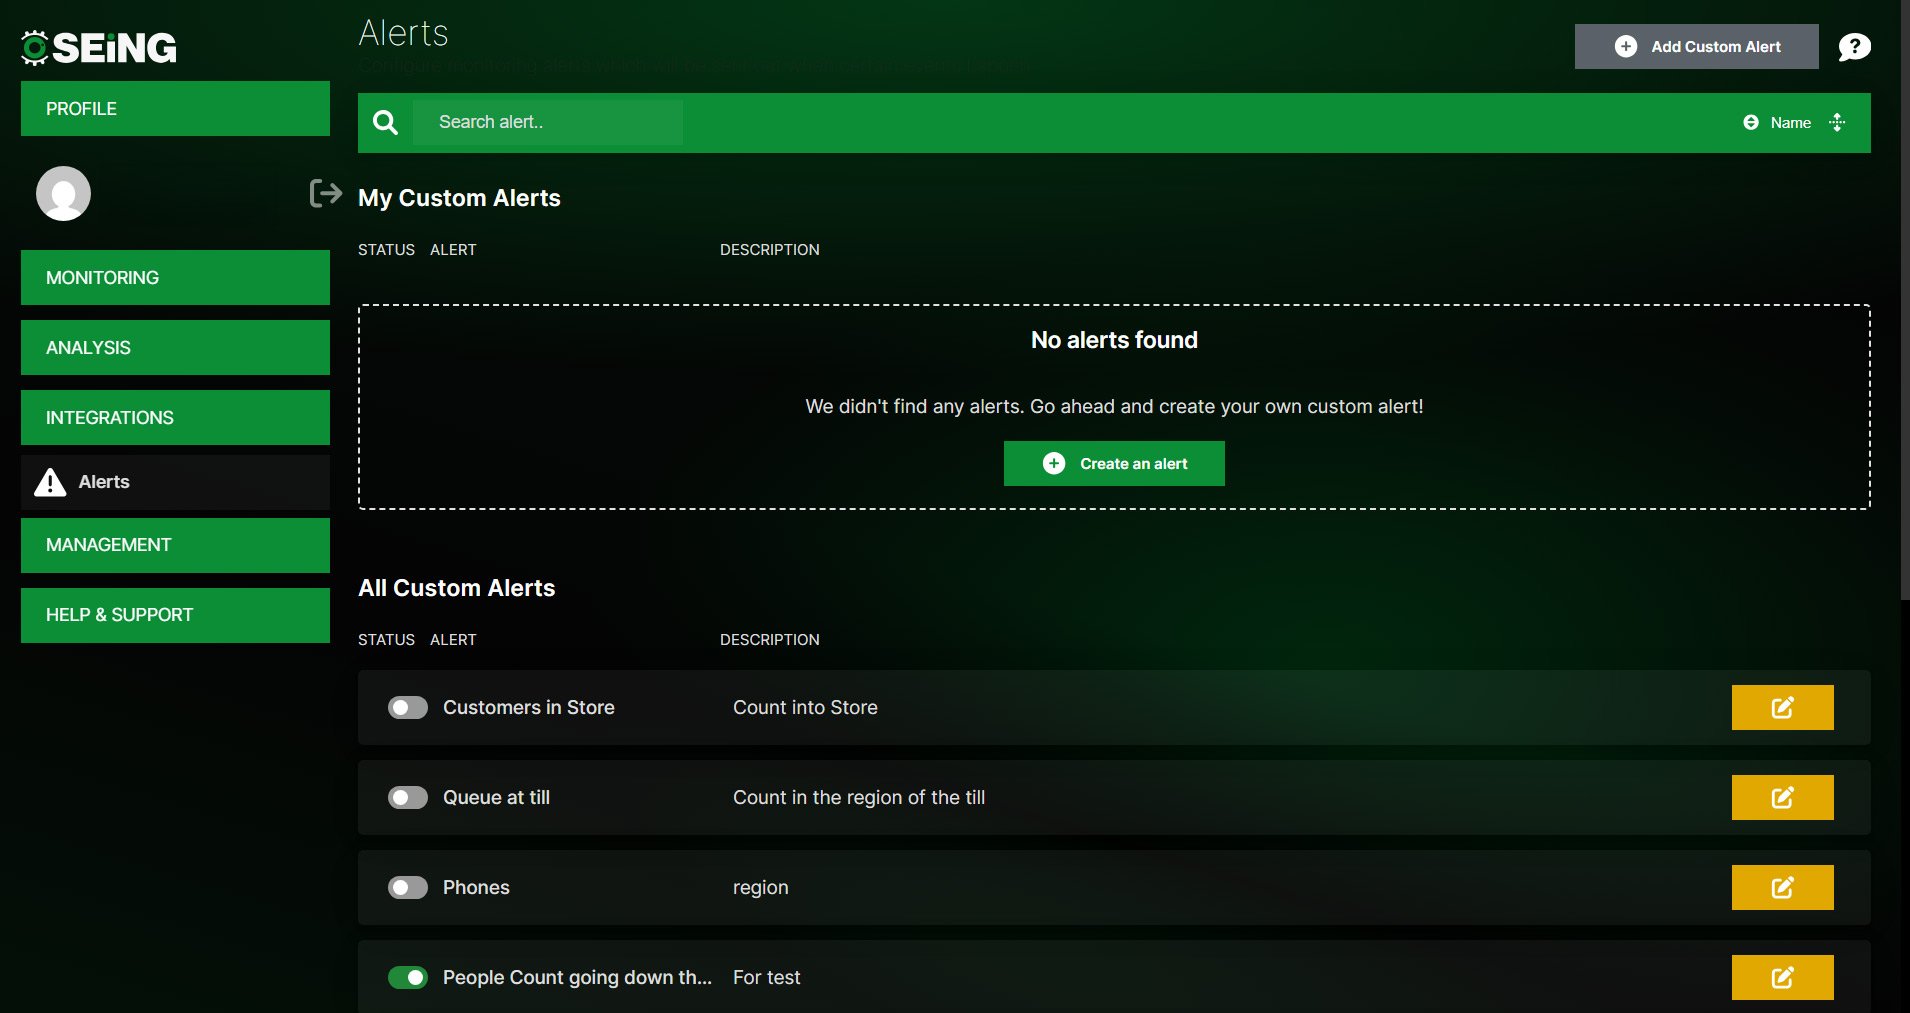Click the Create an alert button
The width and height of the screenshot is (1910, 1013).
click(x=1114, y=463)
